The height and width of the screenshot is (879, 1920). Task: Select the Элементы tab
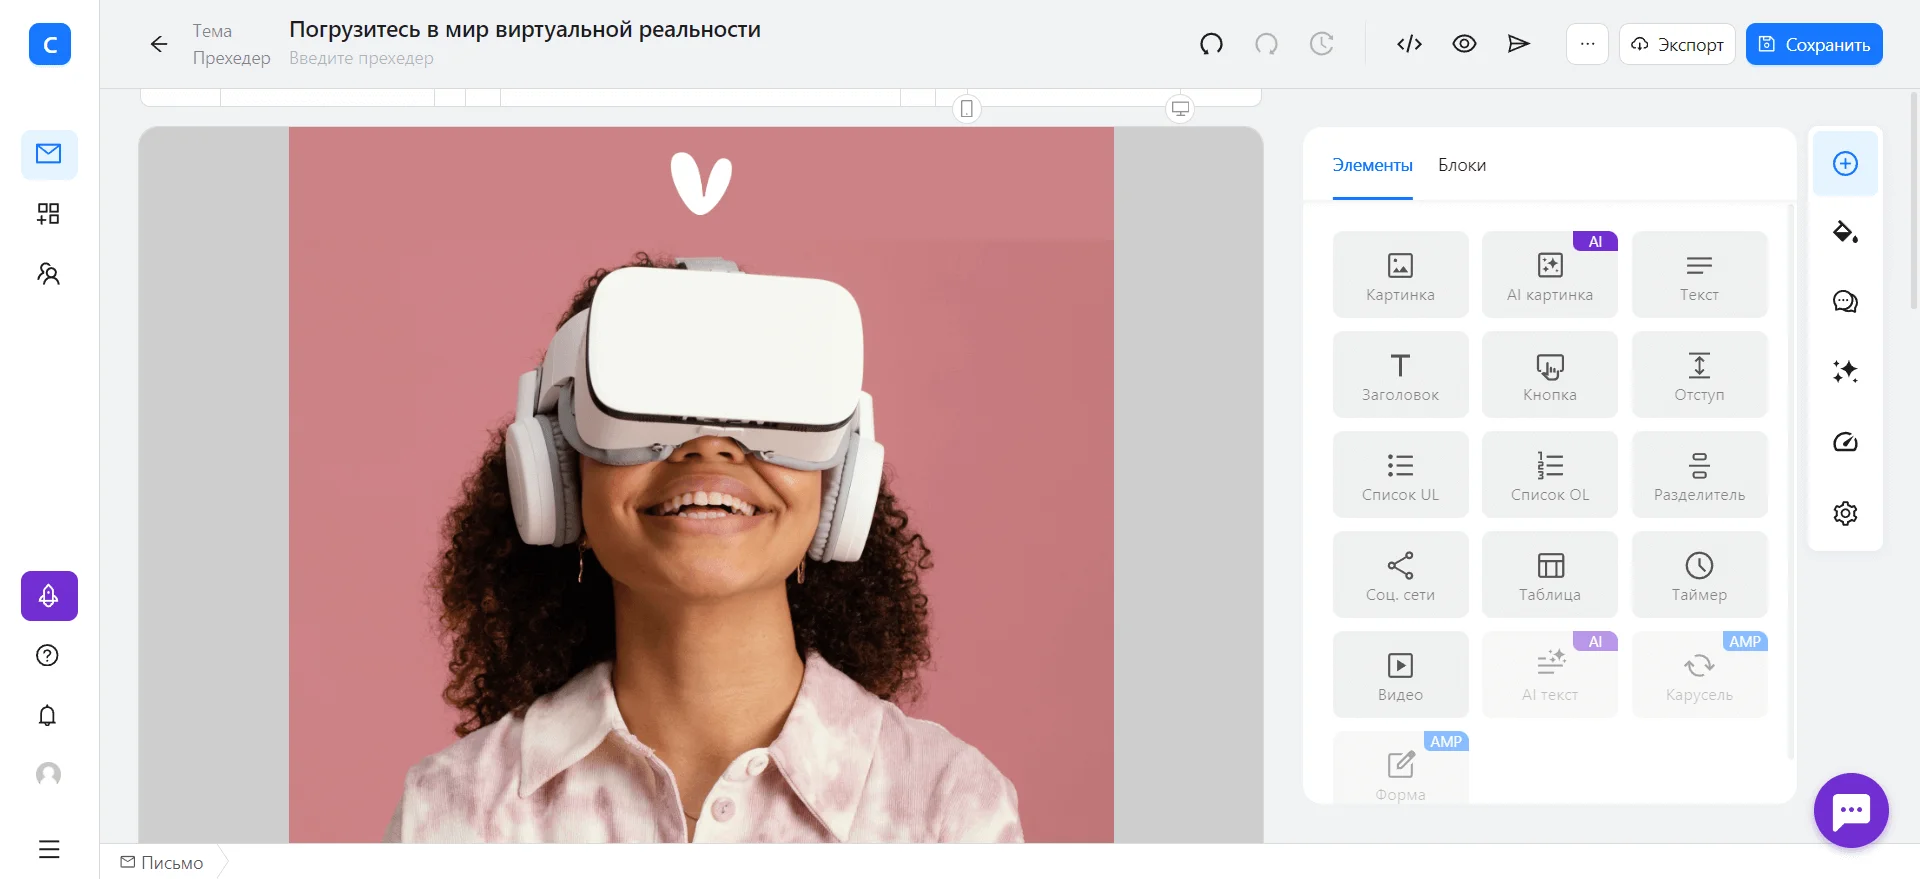[x=1372, y=165]
